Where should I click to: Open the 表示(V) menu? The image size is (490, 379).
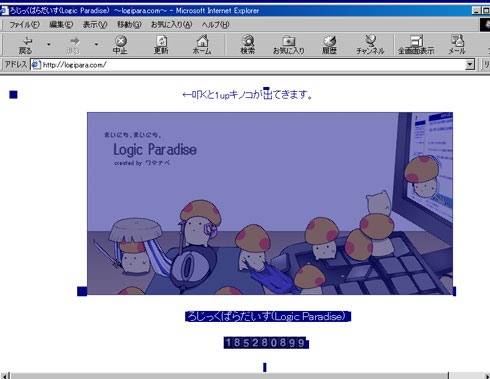pos(95,25)
